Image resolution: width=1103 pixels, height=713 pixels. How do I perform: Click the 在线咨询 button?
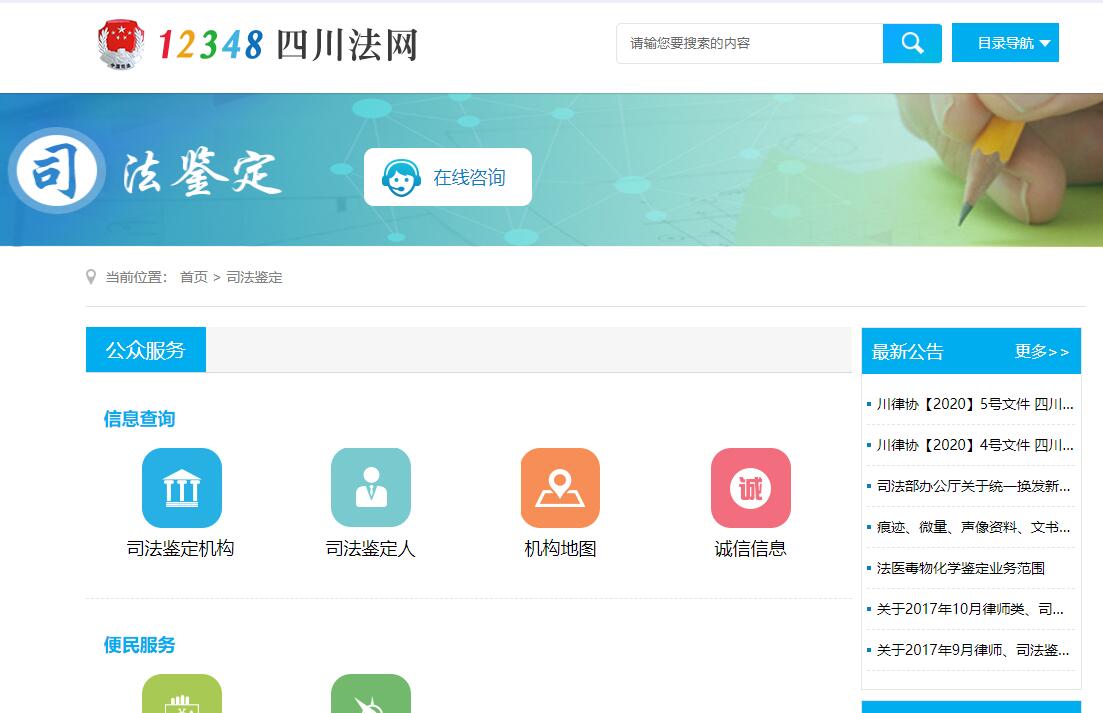click(447, 177)
